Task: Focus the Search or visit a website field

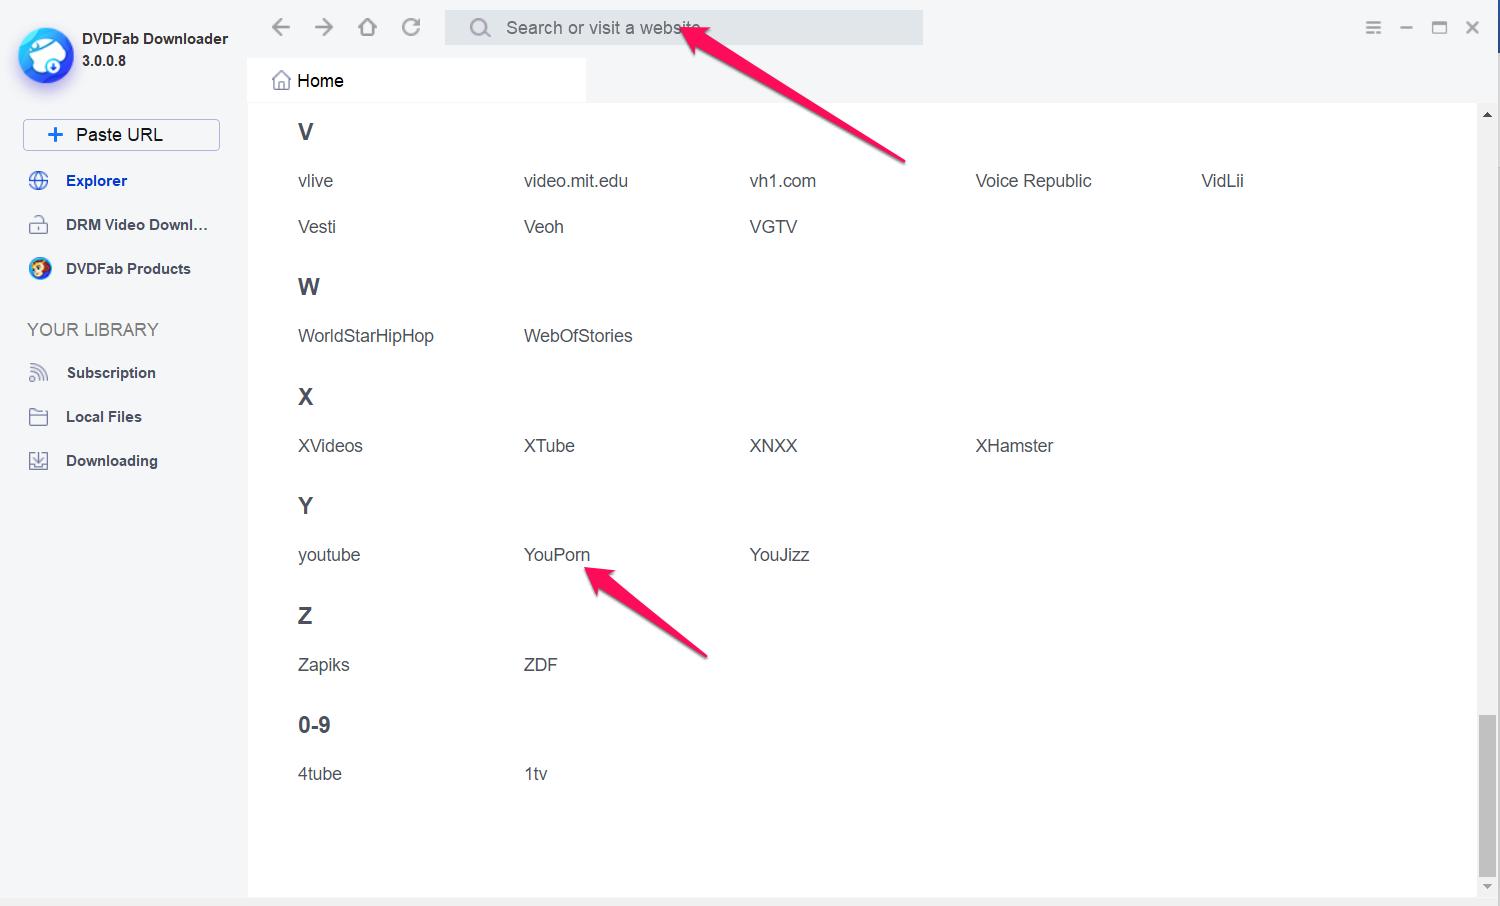Action: (x=684, y=28)
